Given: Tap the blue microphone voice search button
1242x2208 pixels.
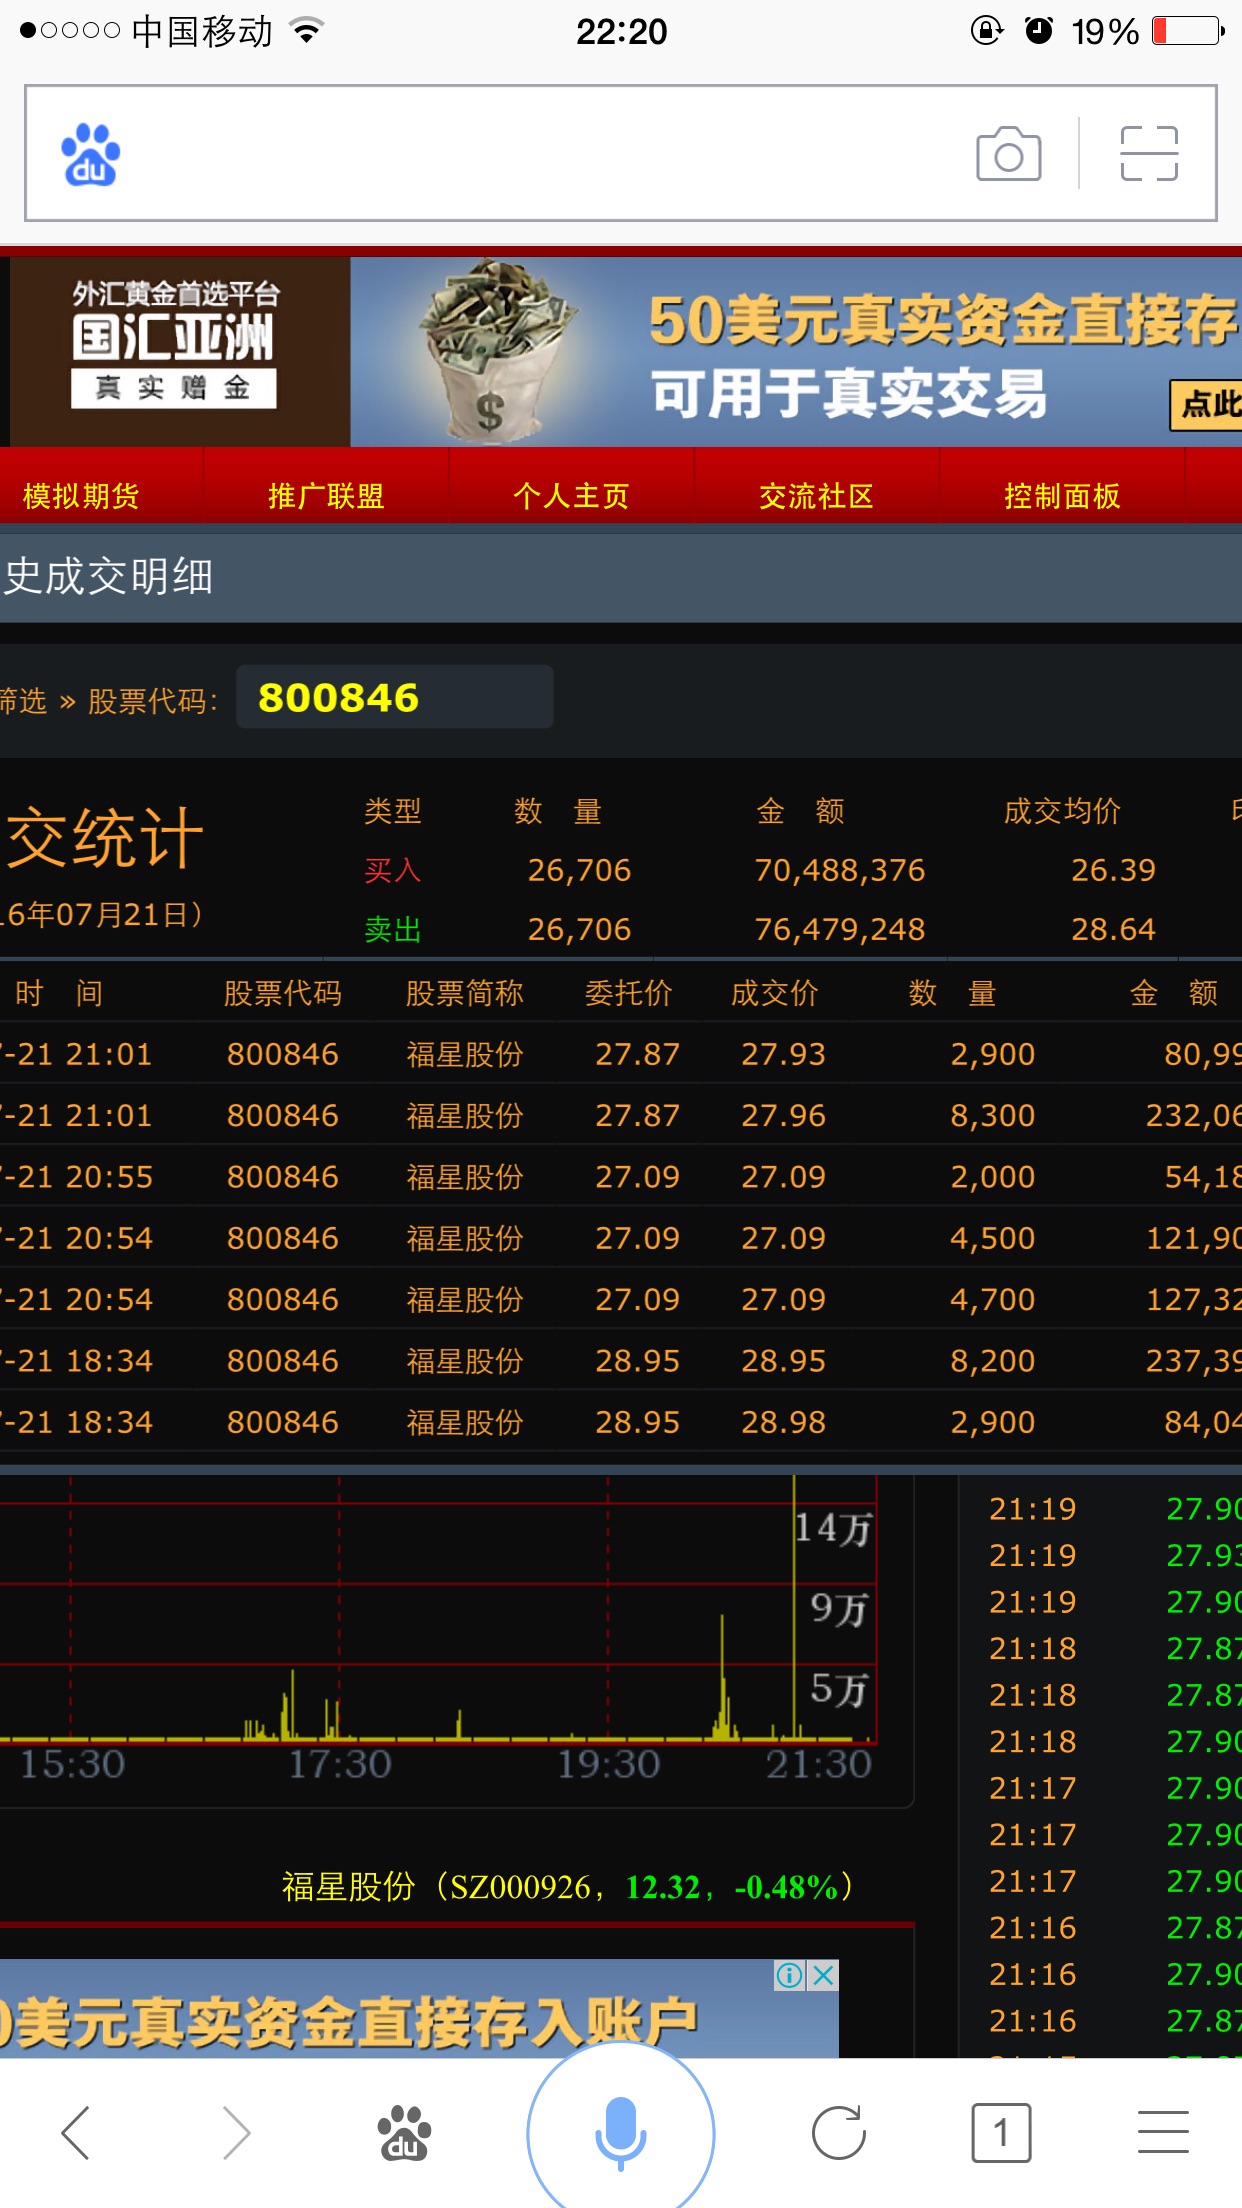Looking at the screenshot, I should coord(620,2132).
